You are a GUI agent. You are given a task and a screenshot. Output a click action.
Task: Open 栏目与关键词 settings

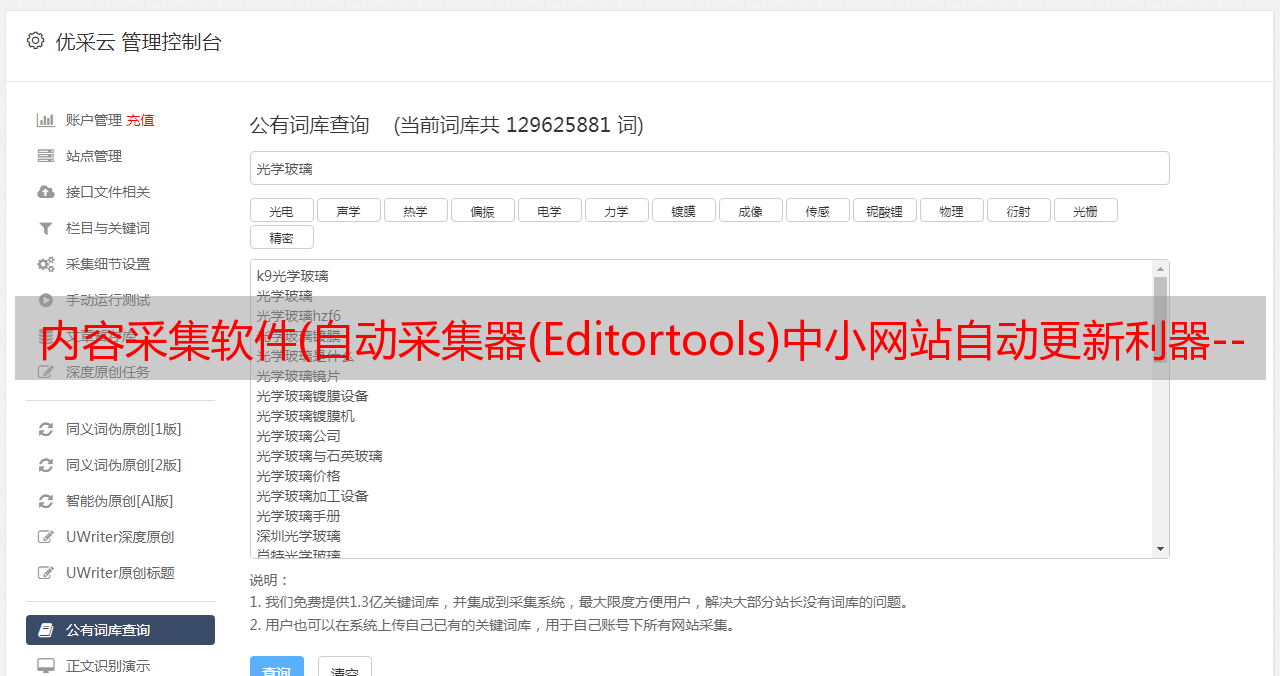point(108,228)
